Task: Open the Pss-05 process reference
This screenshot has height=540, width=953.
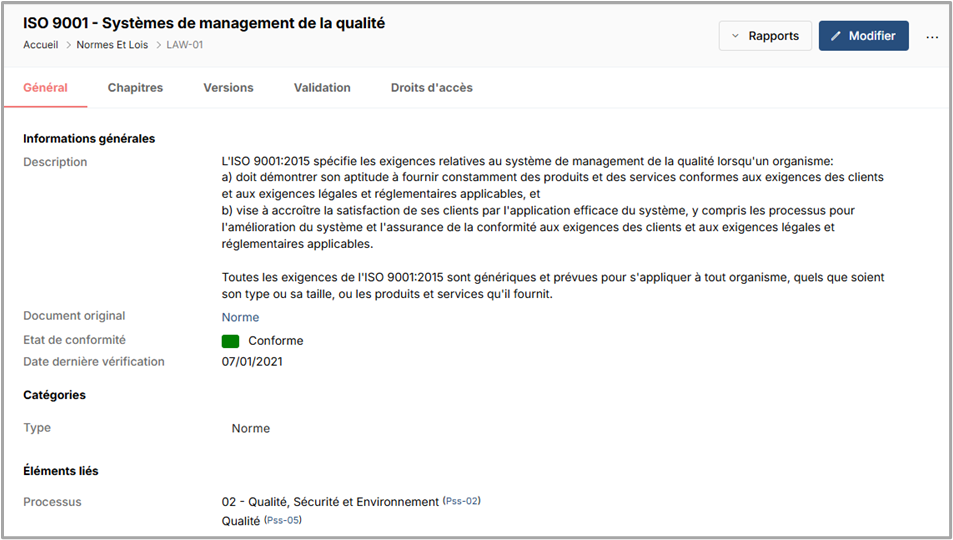Action: 283,521
